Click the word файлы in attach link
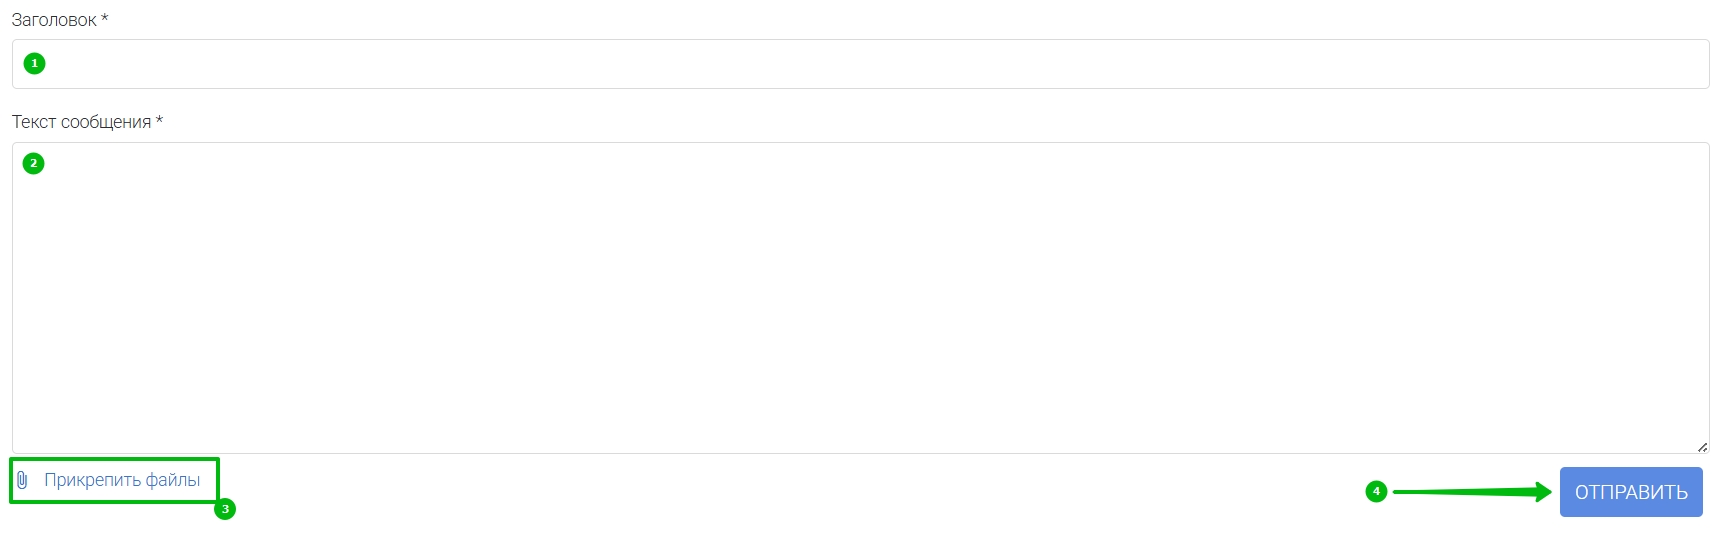Image resolution: width=1725 pixels, height=537 pixels. coord(173,480)
